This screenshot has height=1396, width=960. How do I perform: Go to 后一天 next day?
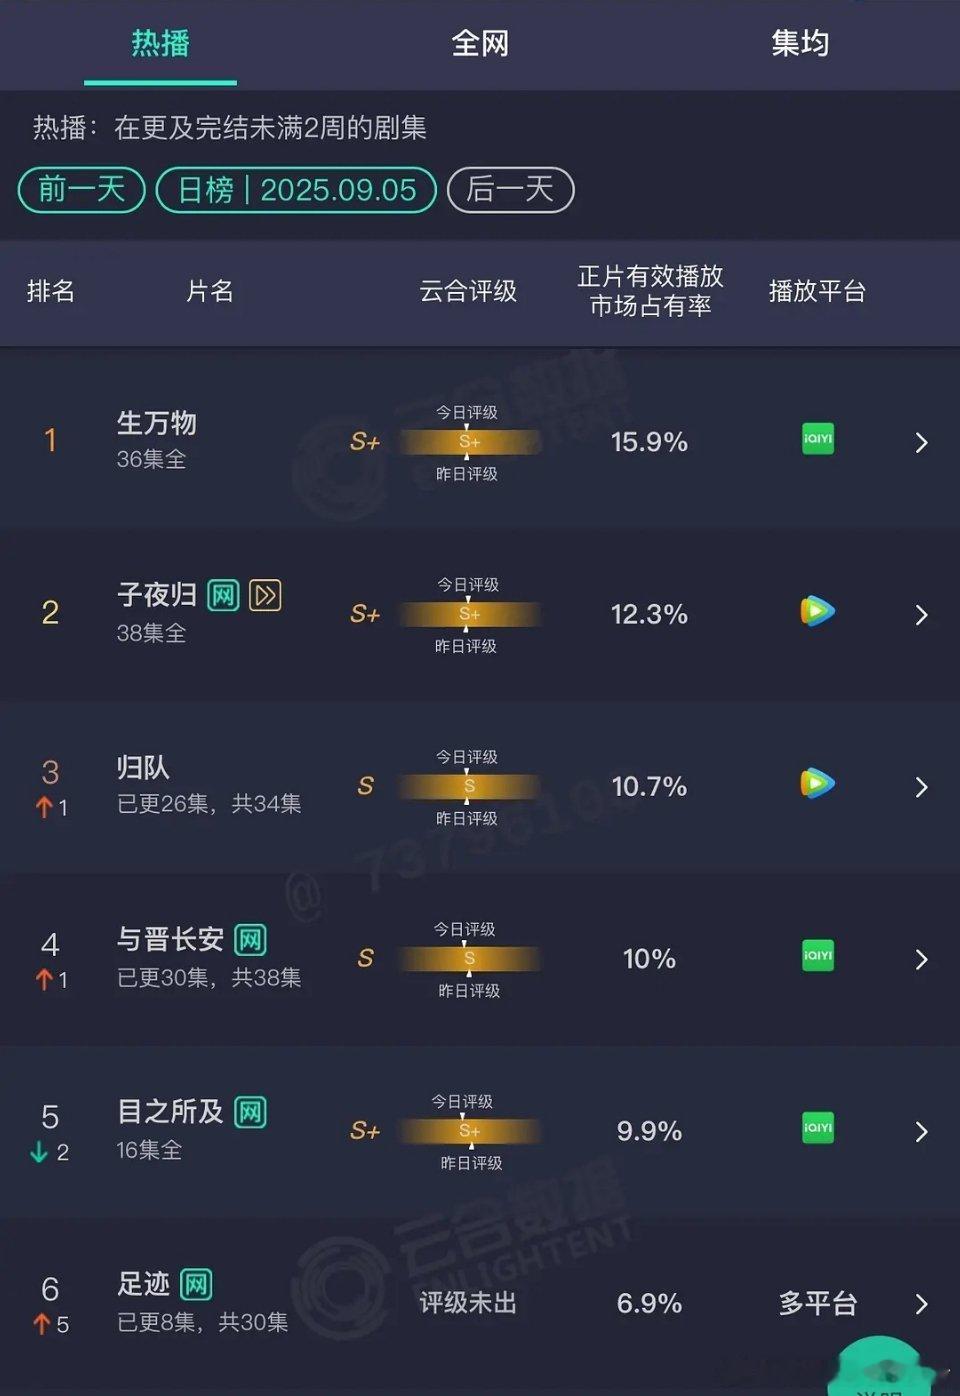click(510, 189)
